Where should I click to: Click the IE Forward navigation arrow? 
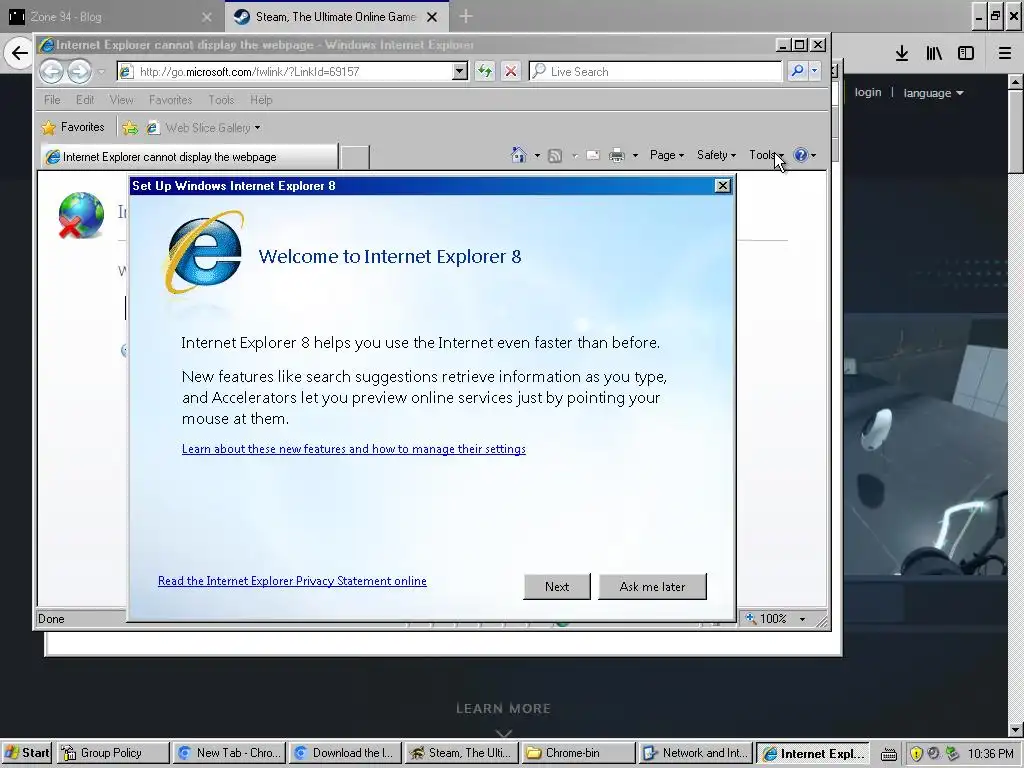click(80, 71)
